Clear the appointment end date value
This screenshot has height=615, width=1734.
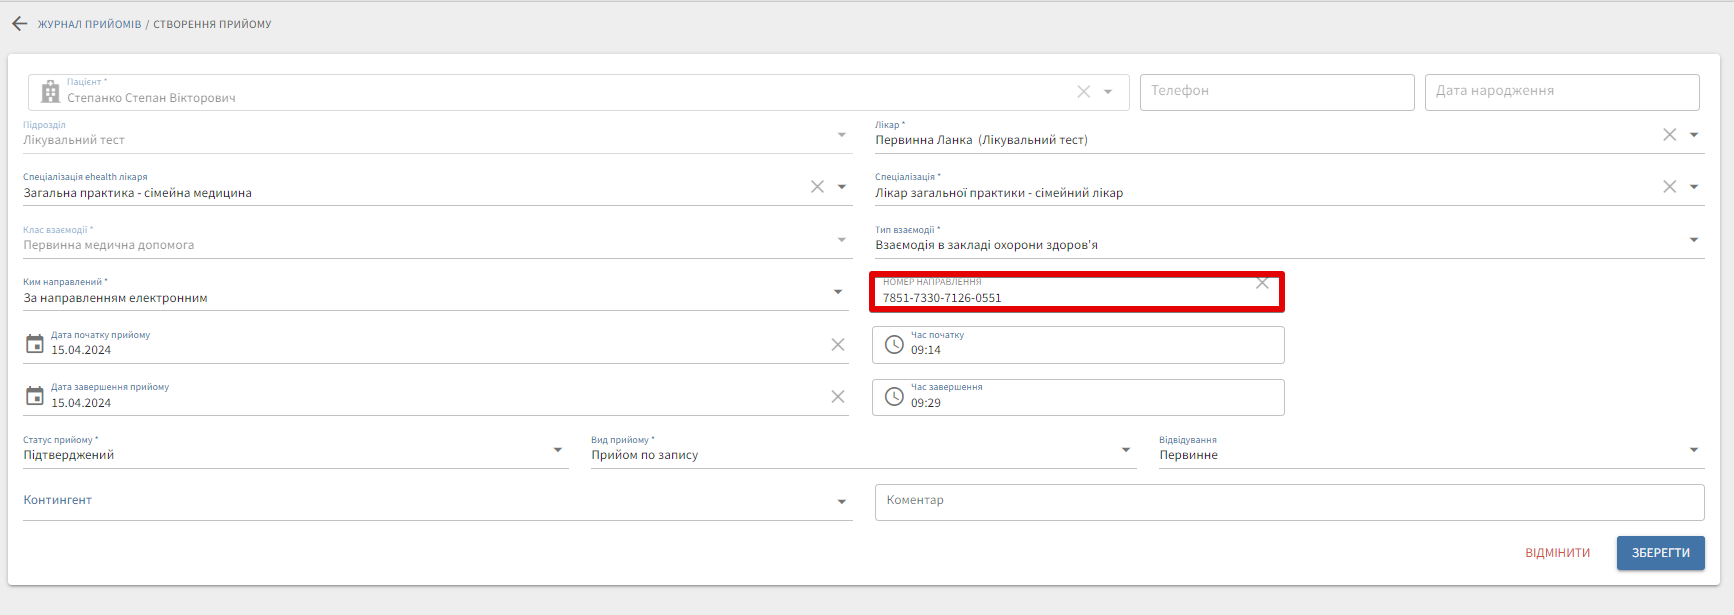tap(837, 397)
